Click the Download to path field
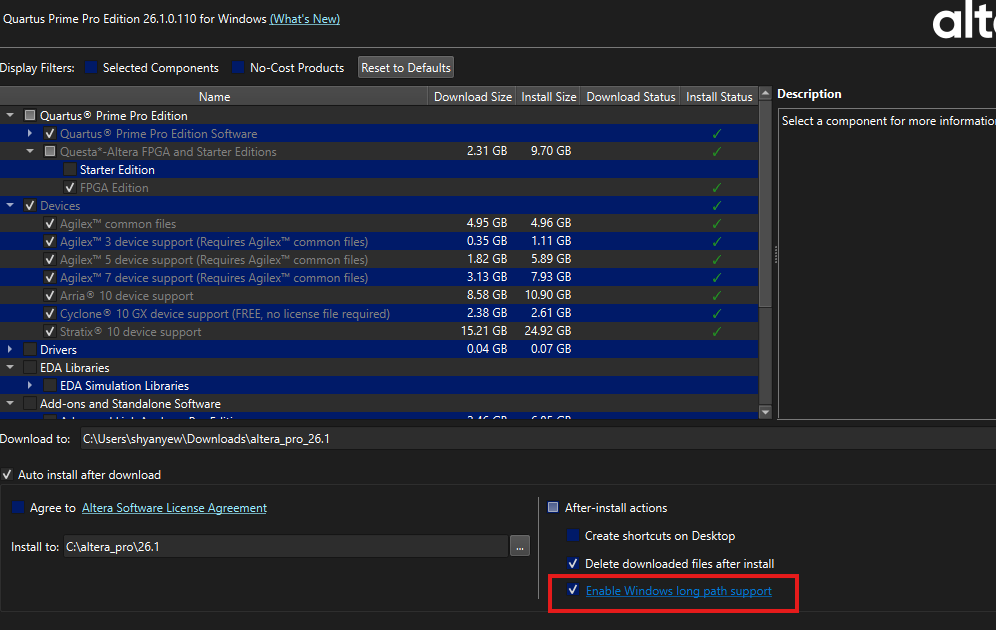The height and width of the screenshot is (630, 996). coord(538,439)
